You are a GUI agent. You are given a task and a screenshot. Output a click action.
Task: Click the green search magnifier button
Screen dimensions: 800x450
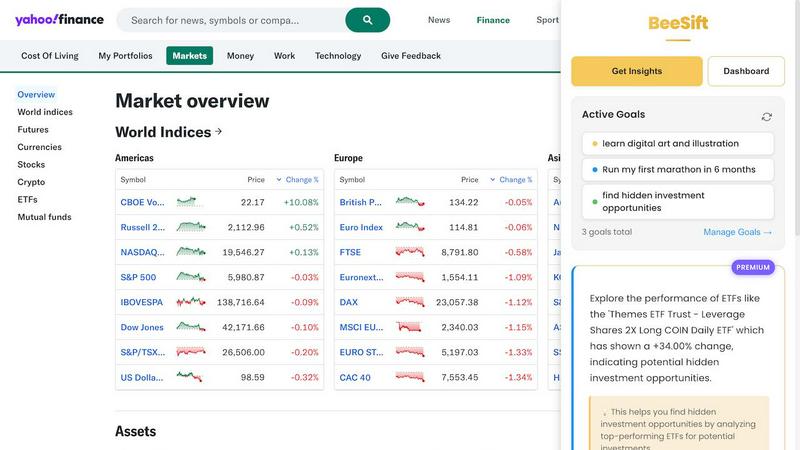coord(367,20)
